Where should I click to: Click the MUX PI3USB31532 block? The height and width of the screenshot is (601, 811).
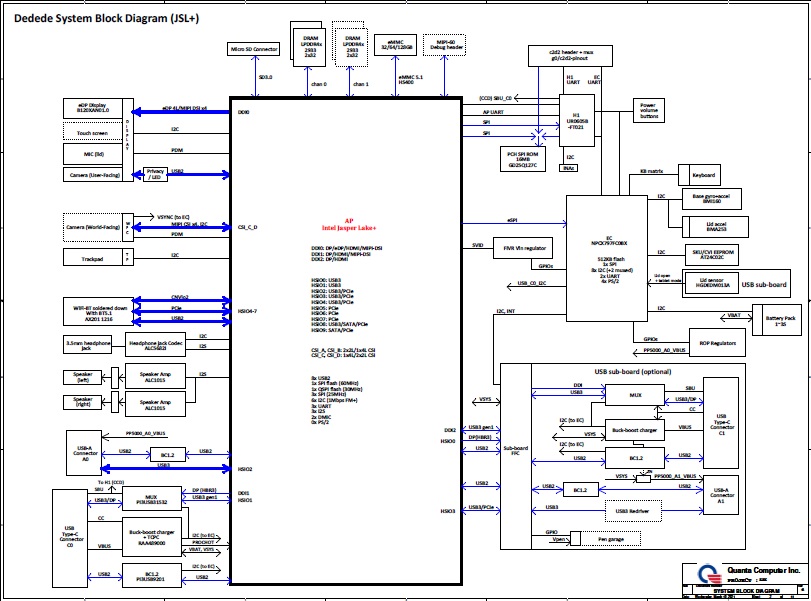pyautogui.click(x=152, y=499)
